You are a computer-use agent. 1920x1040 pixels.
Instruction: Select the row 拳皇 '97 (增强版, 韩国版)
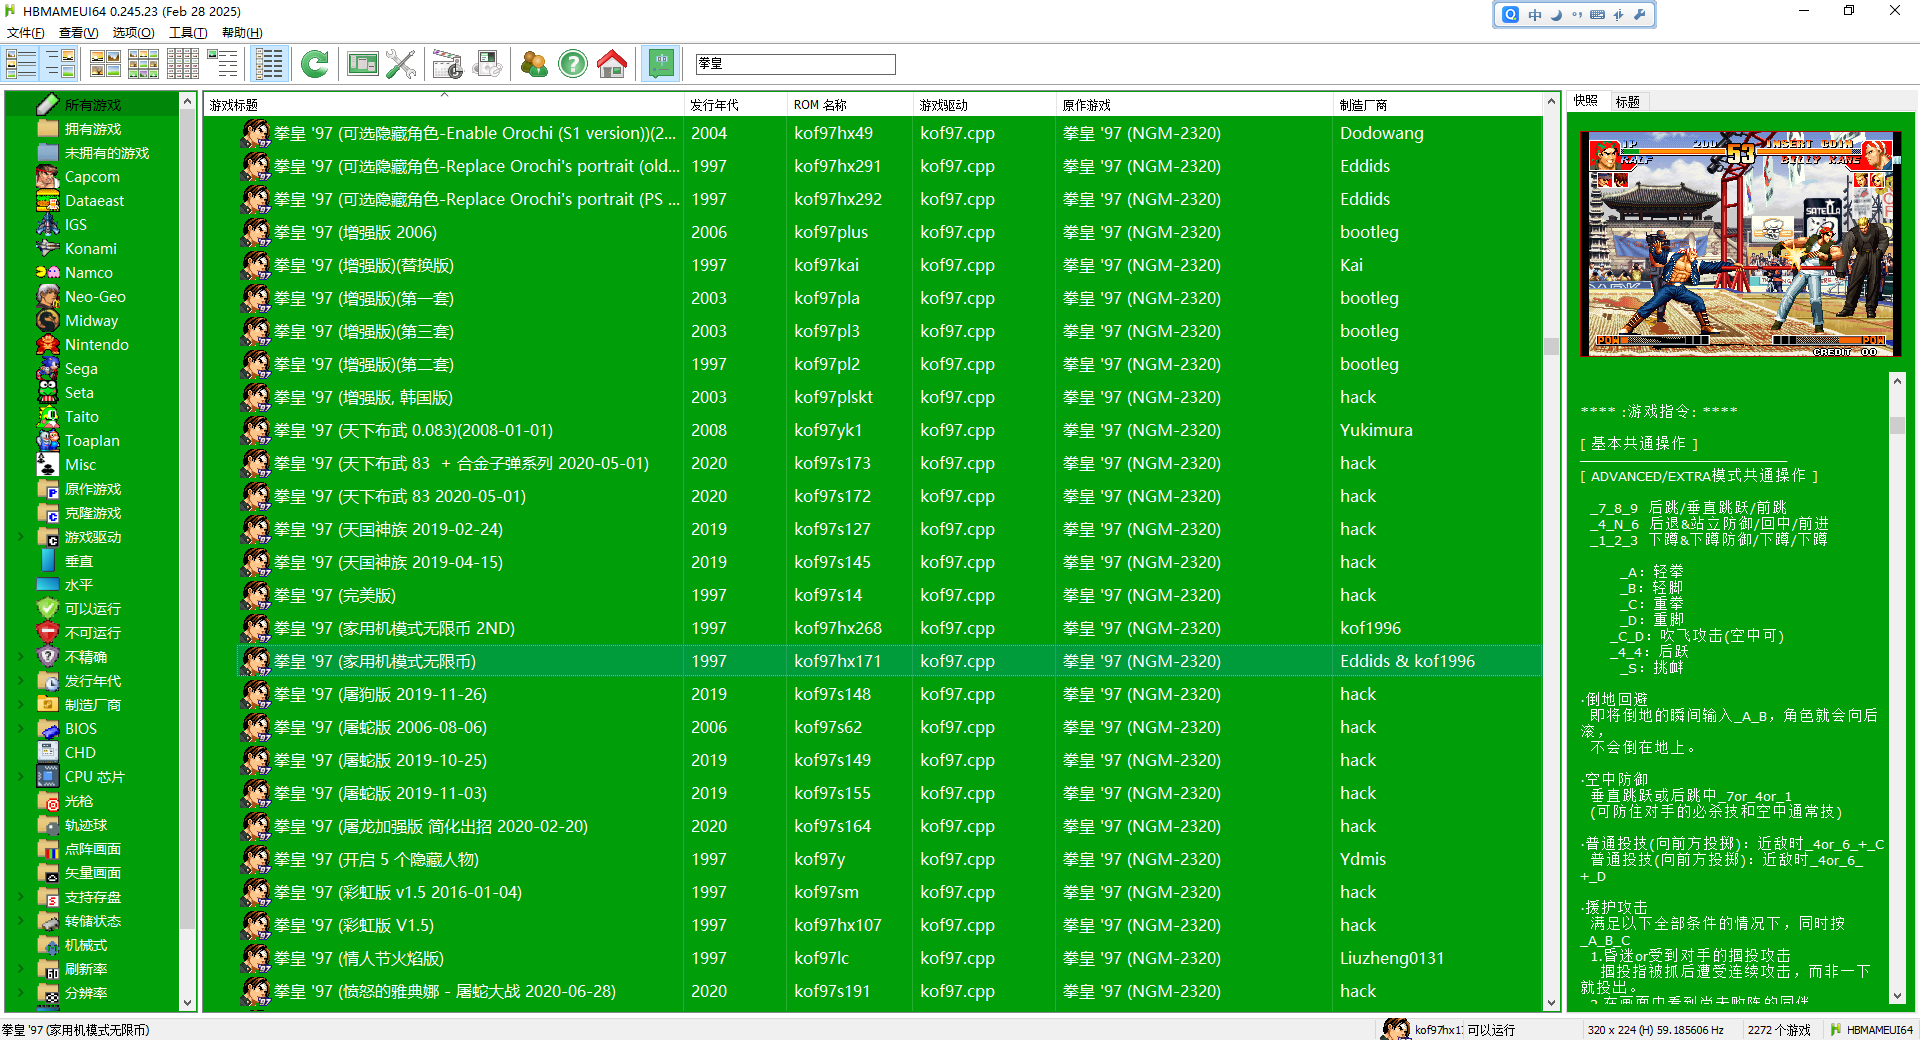(x=890, y=398)
